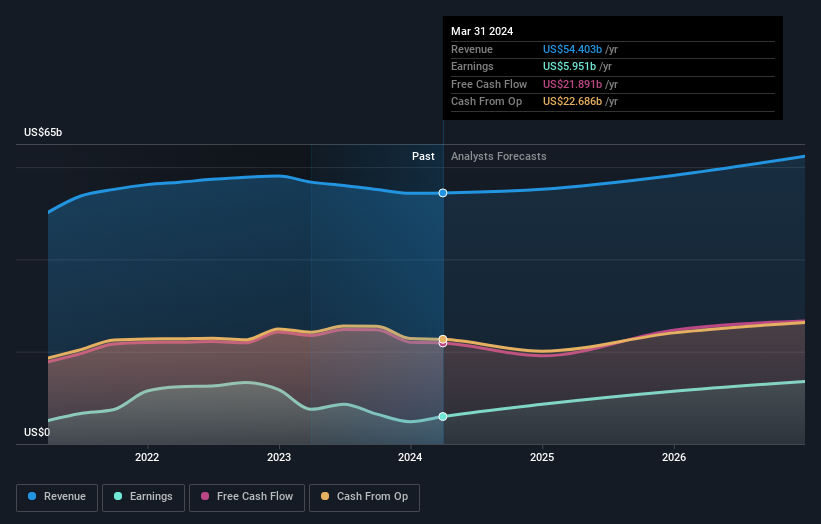The width and height of the screenshot is (821, 524).
Task: Click the US$21.891b free cash flow value
Action: (572, 84)
